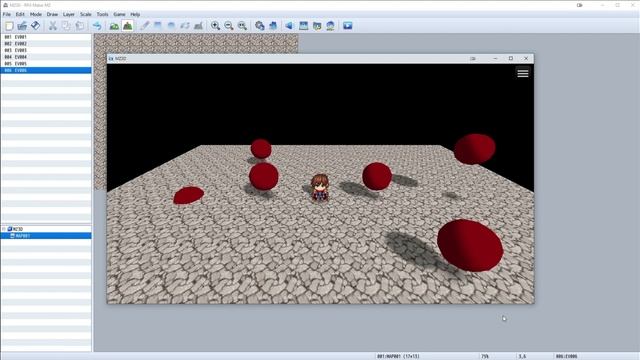The width and height of the screenshot is (640, 360).
Task: Open the Game menu
Action: [x=119, y=14]
